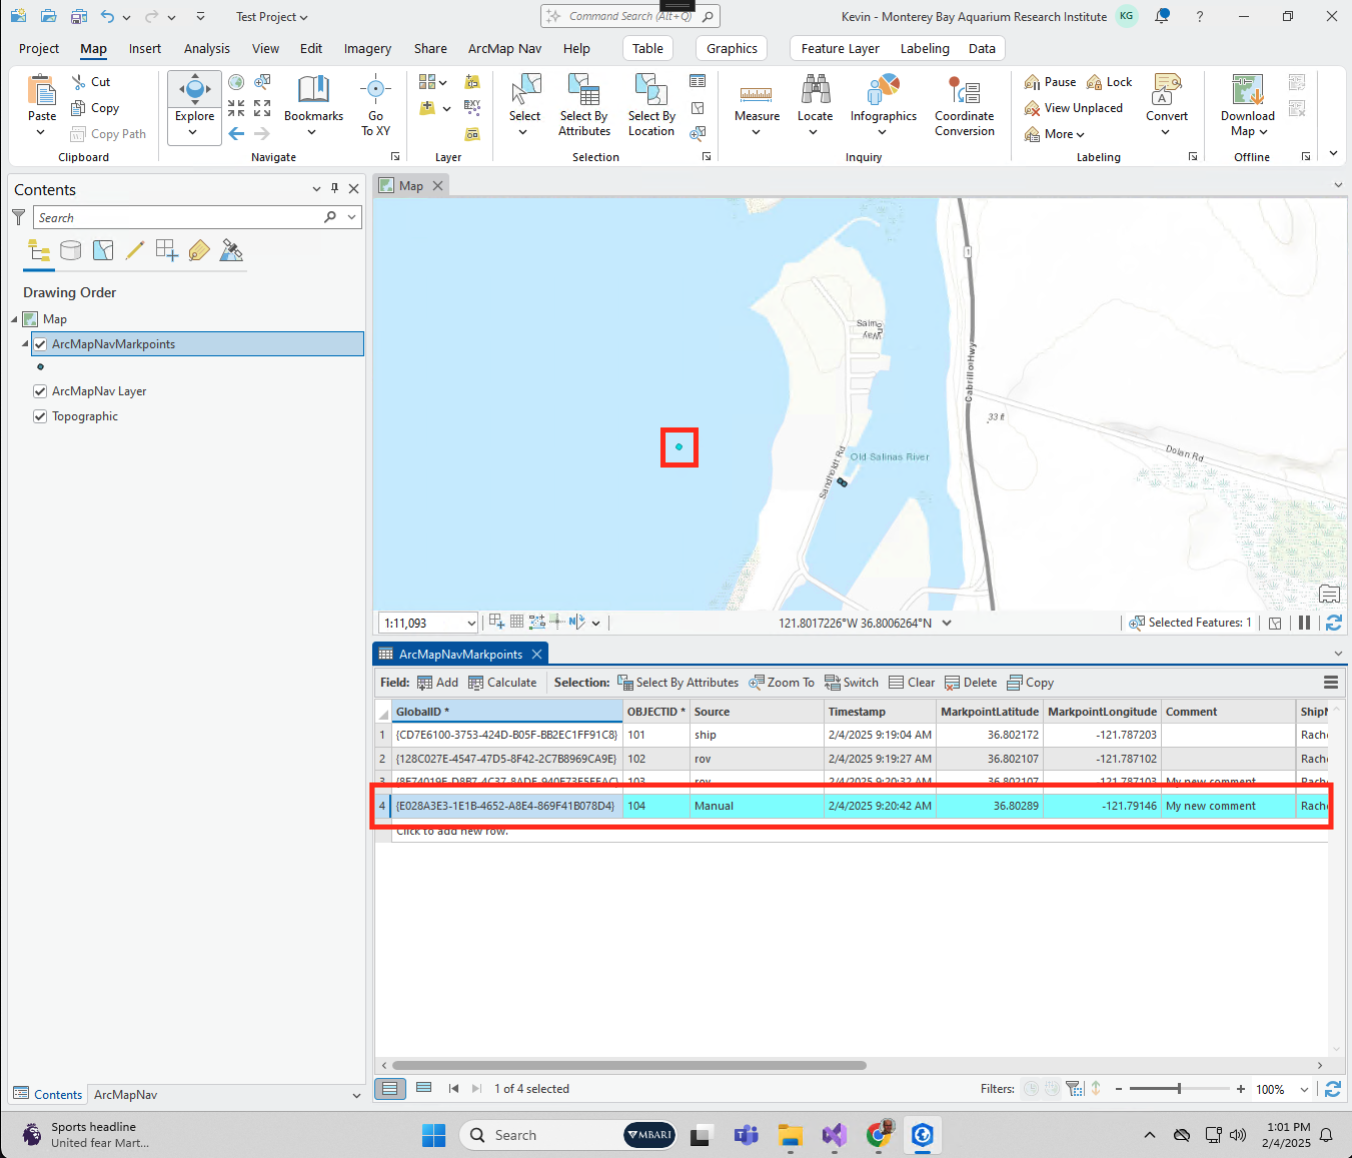Screen dimensions: 1352x1158
Task: Click Zoom To in table toolbar
Action: (x=782, y=683)
